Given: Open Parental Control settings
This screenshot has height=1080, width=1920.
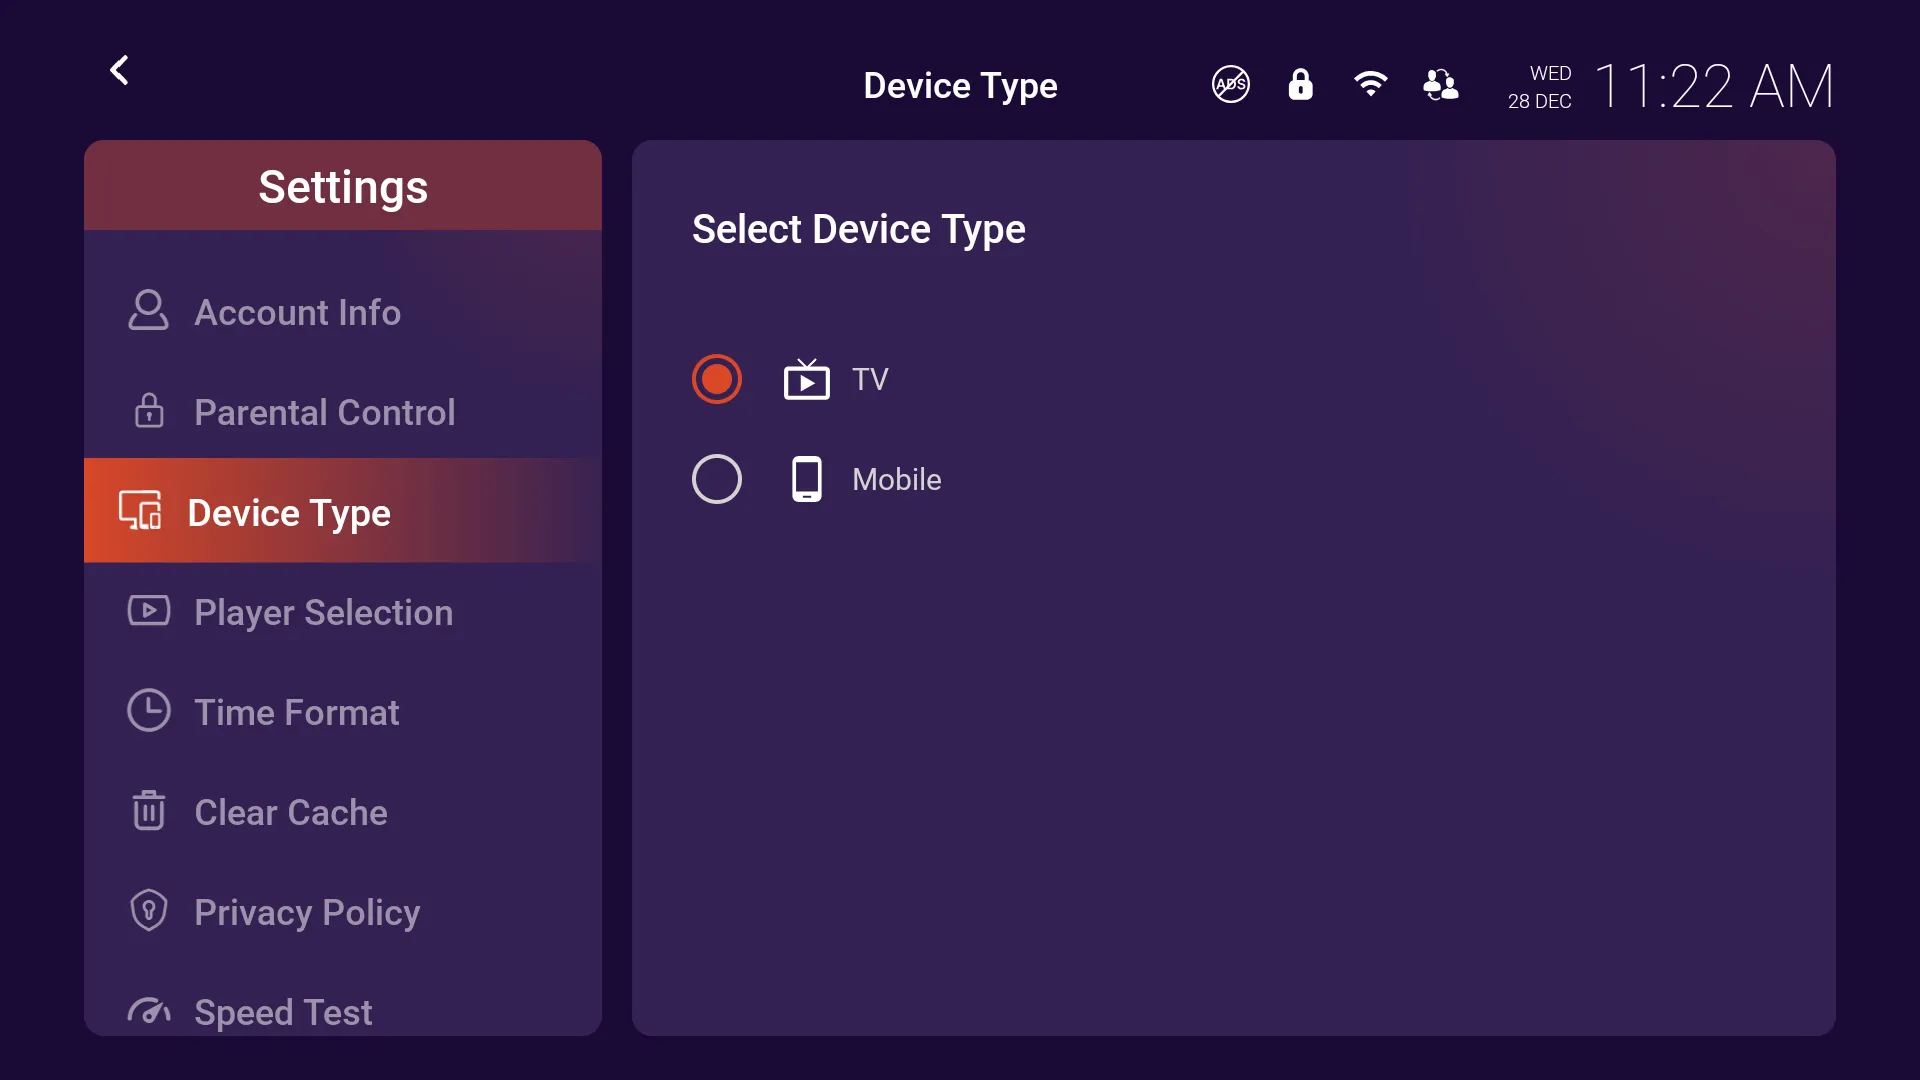Looking at the screenshot, I should (x=343, y=412).
